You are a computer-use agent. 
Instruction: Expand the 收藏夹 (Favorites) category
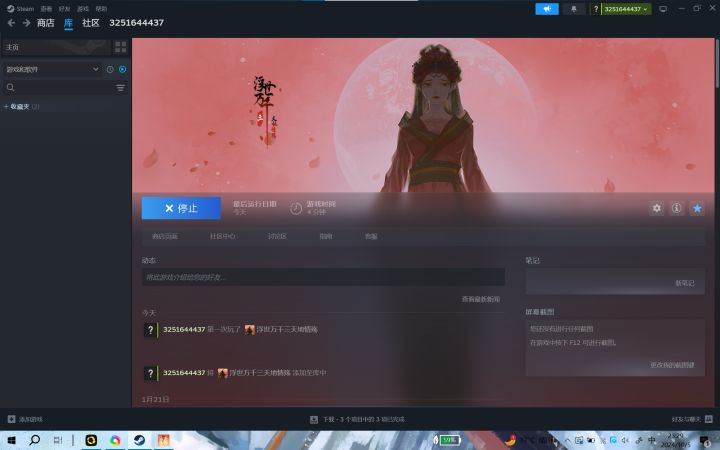coord(21,107)
